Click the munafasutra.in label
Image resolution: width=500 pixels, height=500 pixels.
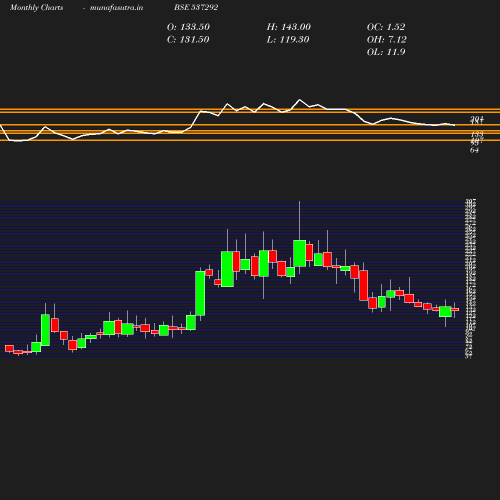coord(116,8)
